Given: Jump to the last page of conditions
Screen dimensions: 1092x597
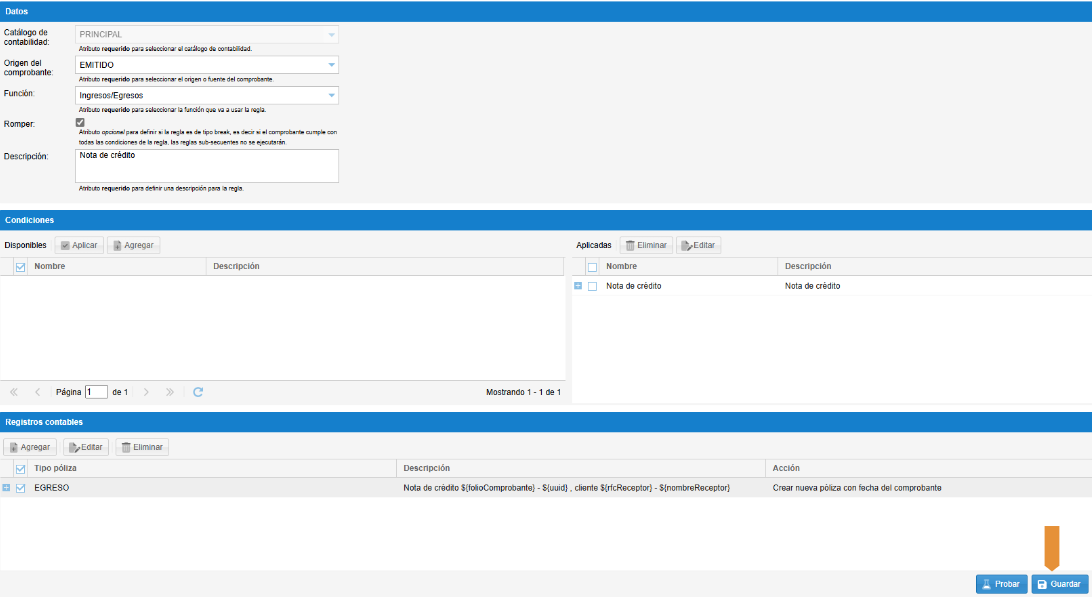Looking at the screenshot, I should click(170, 392).
